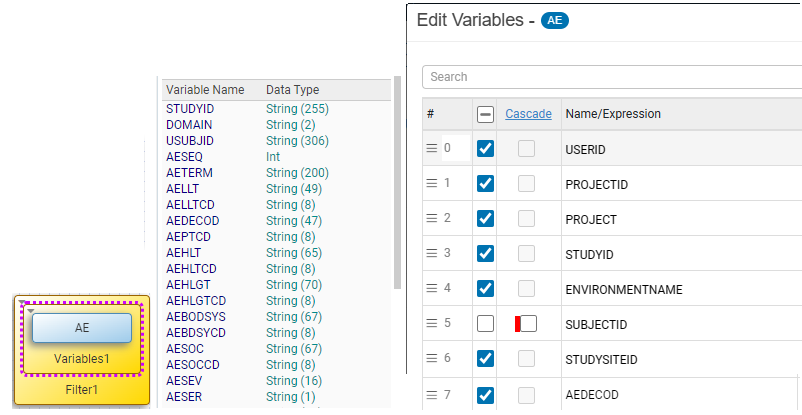Image resolution: width=802 pixels, height=415 pixels.
Task: Collapse the Filter1 node triangle
Action: tap(21, 302)
